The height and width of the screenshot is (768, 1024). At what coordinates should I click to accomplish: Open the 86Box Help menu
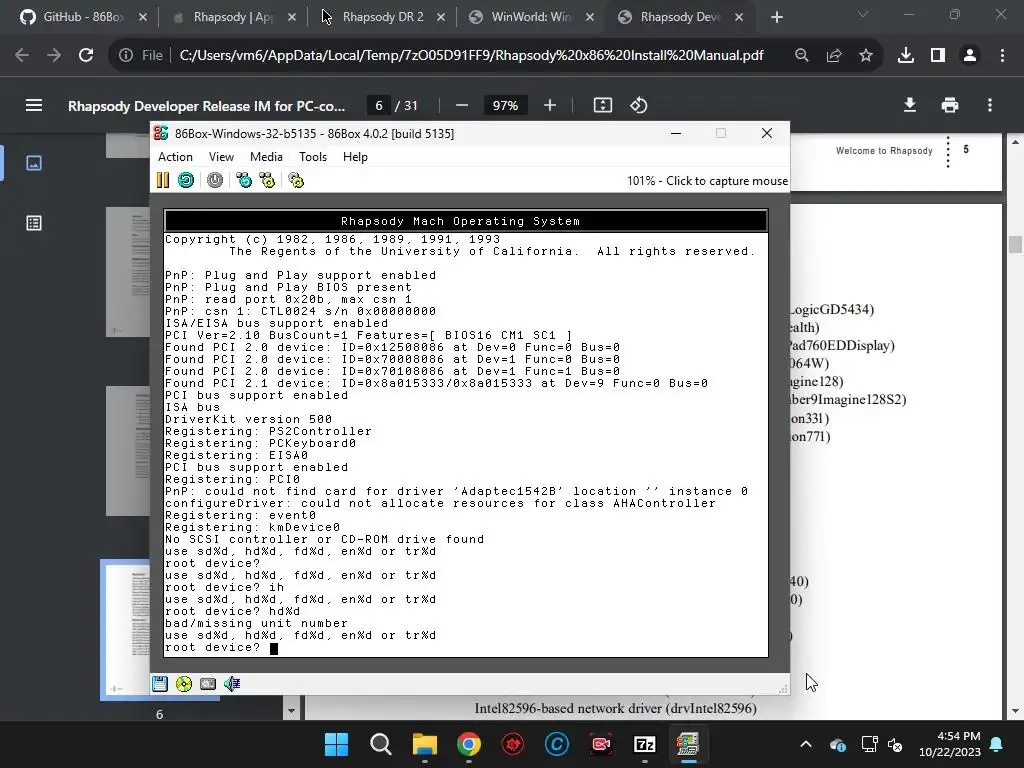click(355, 157)
